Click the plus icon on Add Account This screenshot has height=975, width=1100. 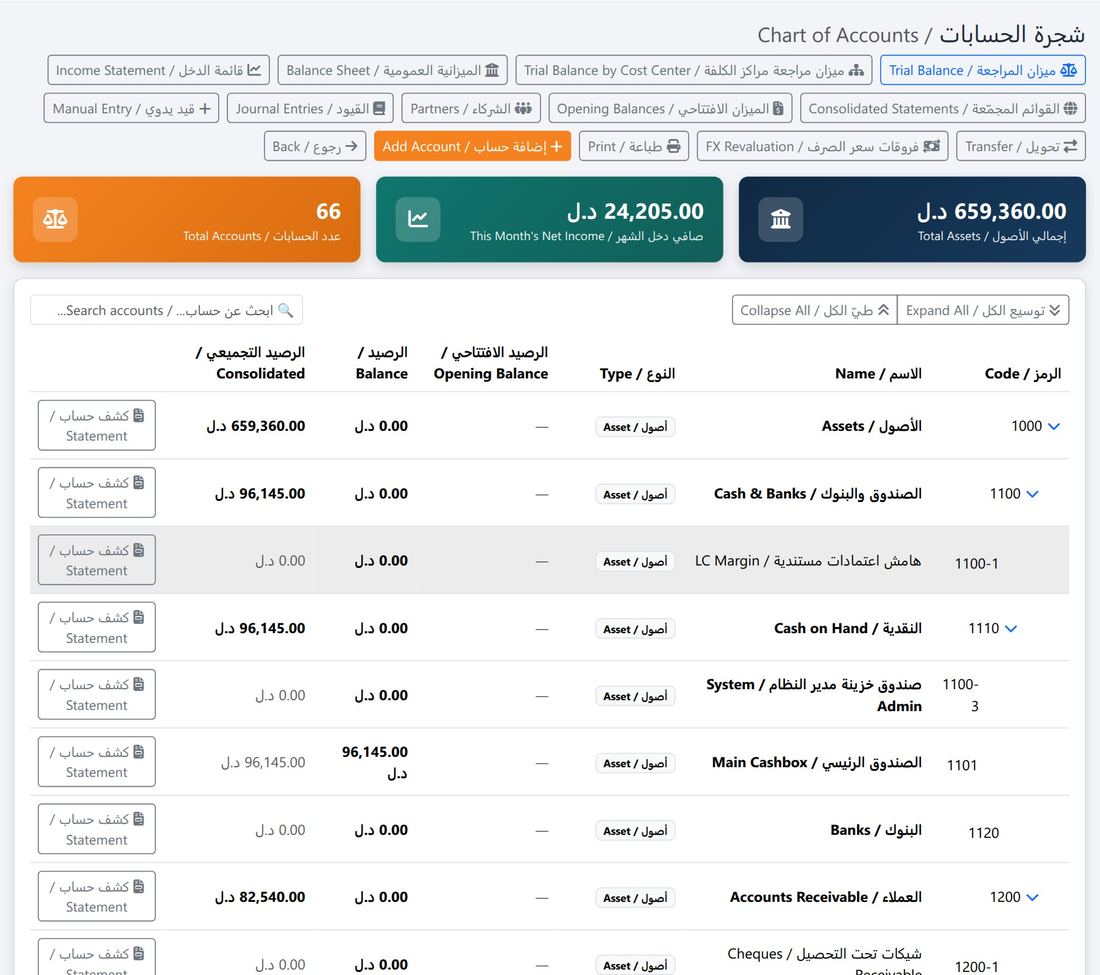coord(556,147)
